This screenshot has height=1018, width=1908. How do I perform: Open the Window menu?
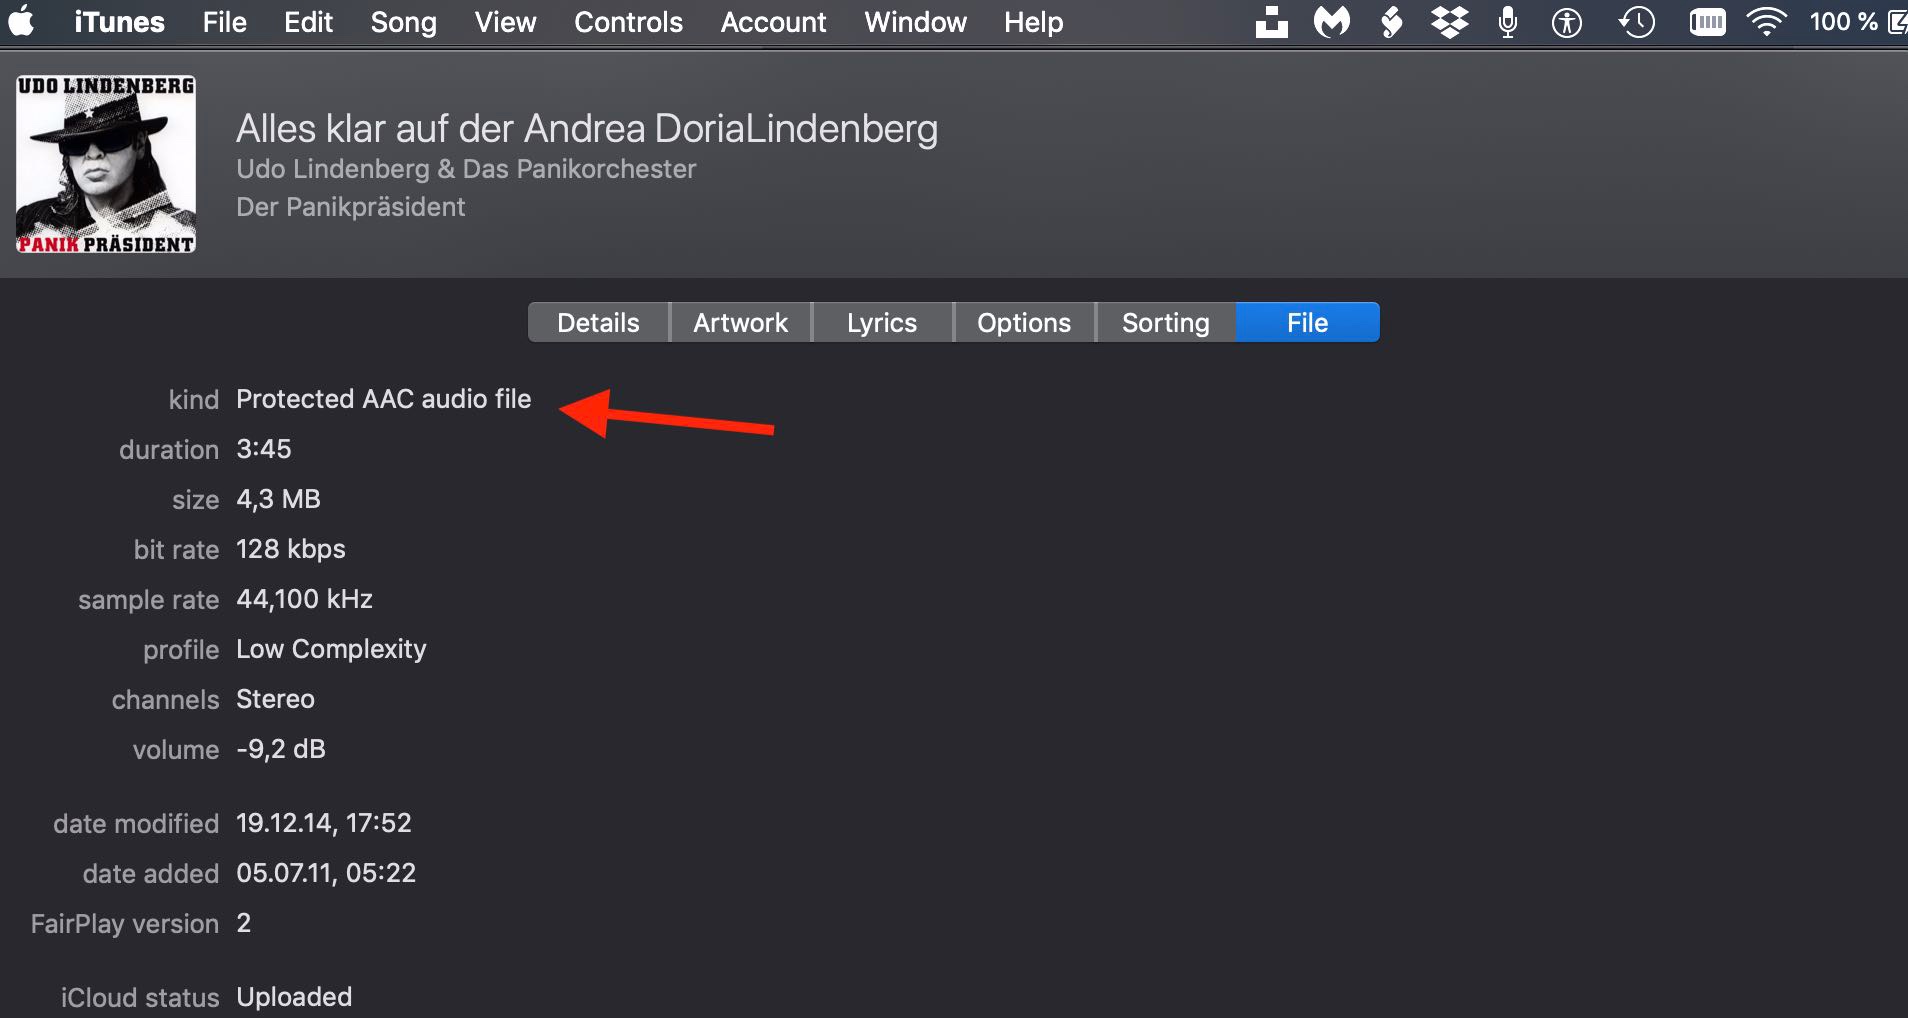tap(915, 22)
